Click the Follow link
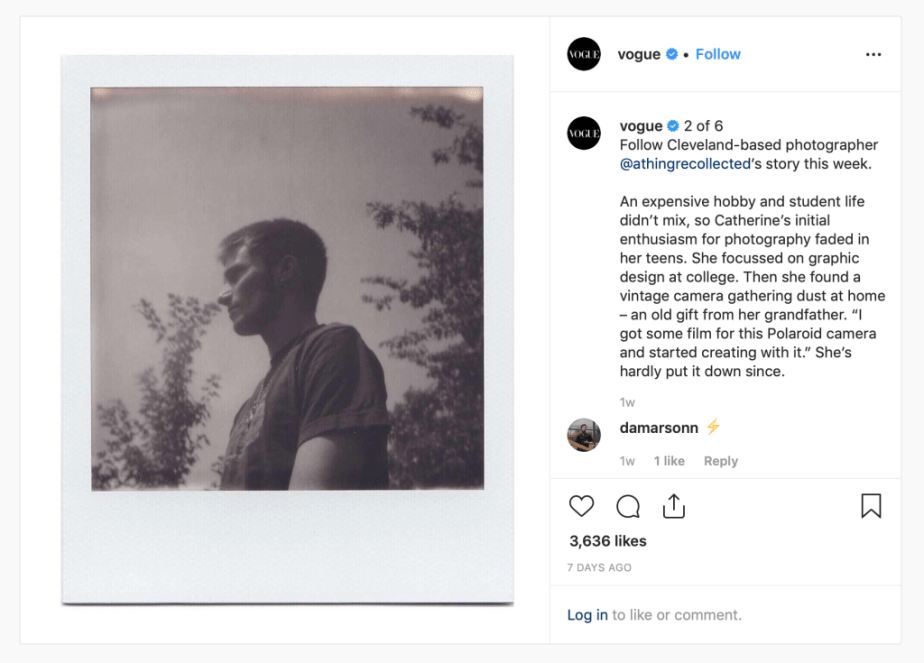 click(718, 54)
